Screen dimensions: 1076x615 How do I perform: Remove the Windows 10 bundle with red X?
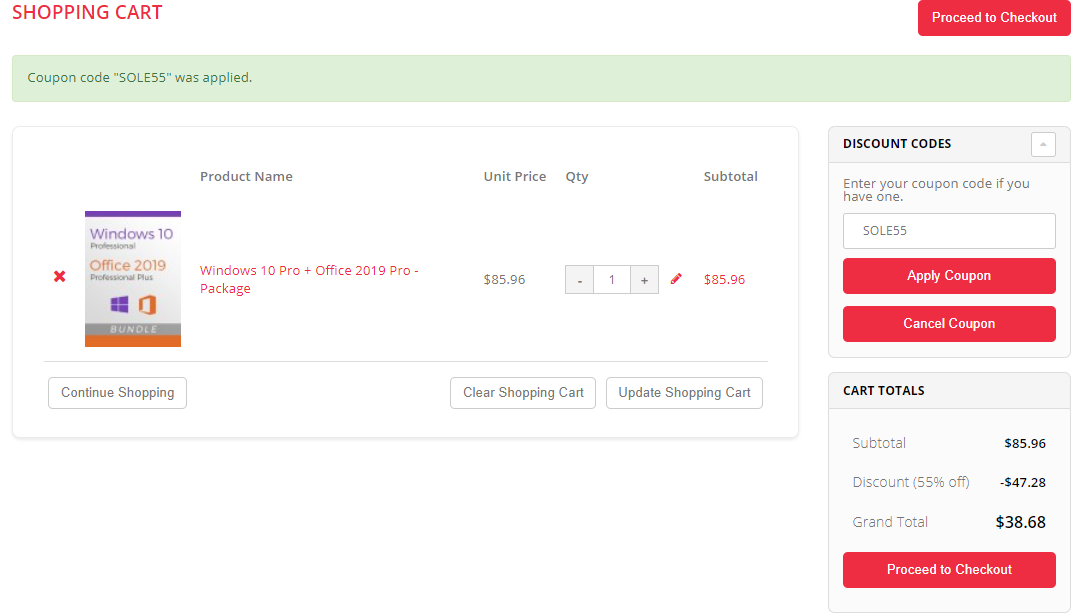60,276
